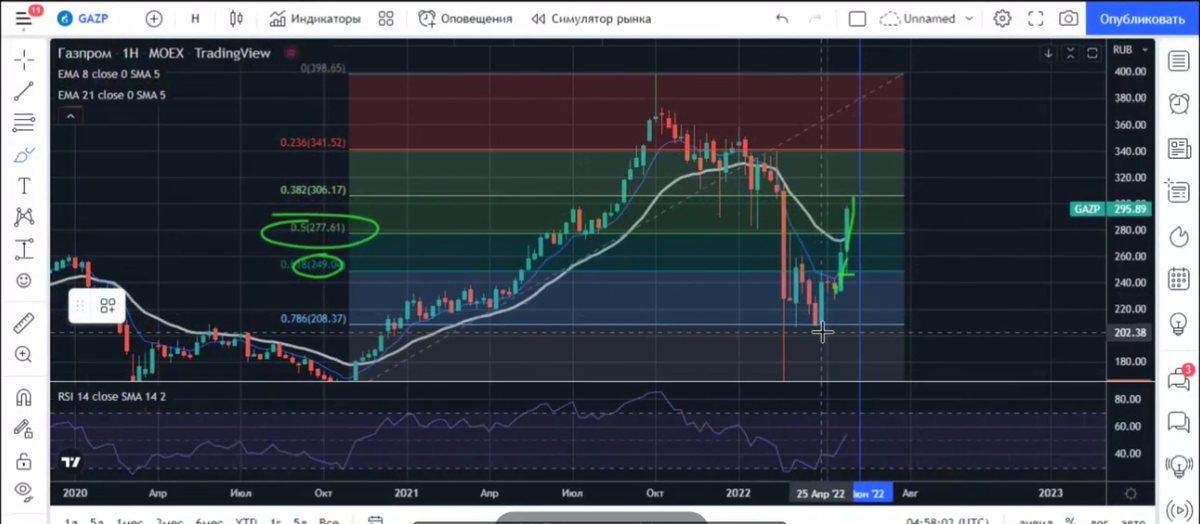Select the patterns tool
Image resolution: width=1200 pixels, height=524 pixels.
(24, 217)
